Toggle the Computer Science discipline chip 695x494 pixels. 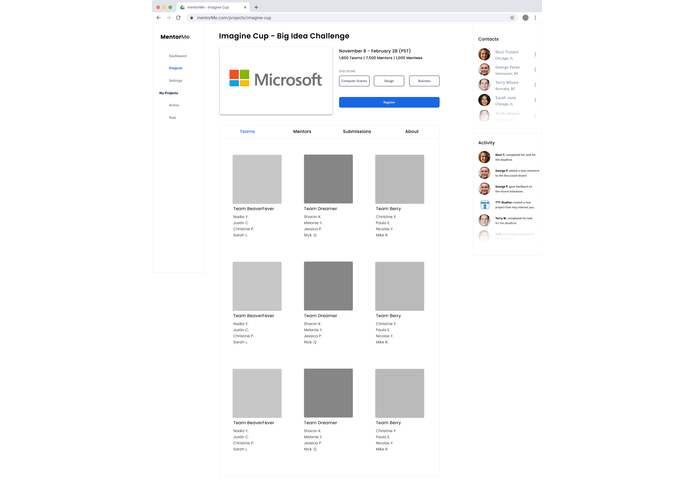[354, 81]
